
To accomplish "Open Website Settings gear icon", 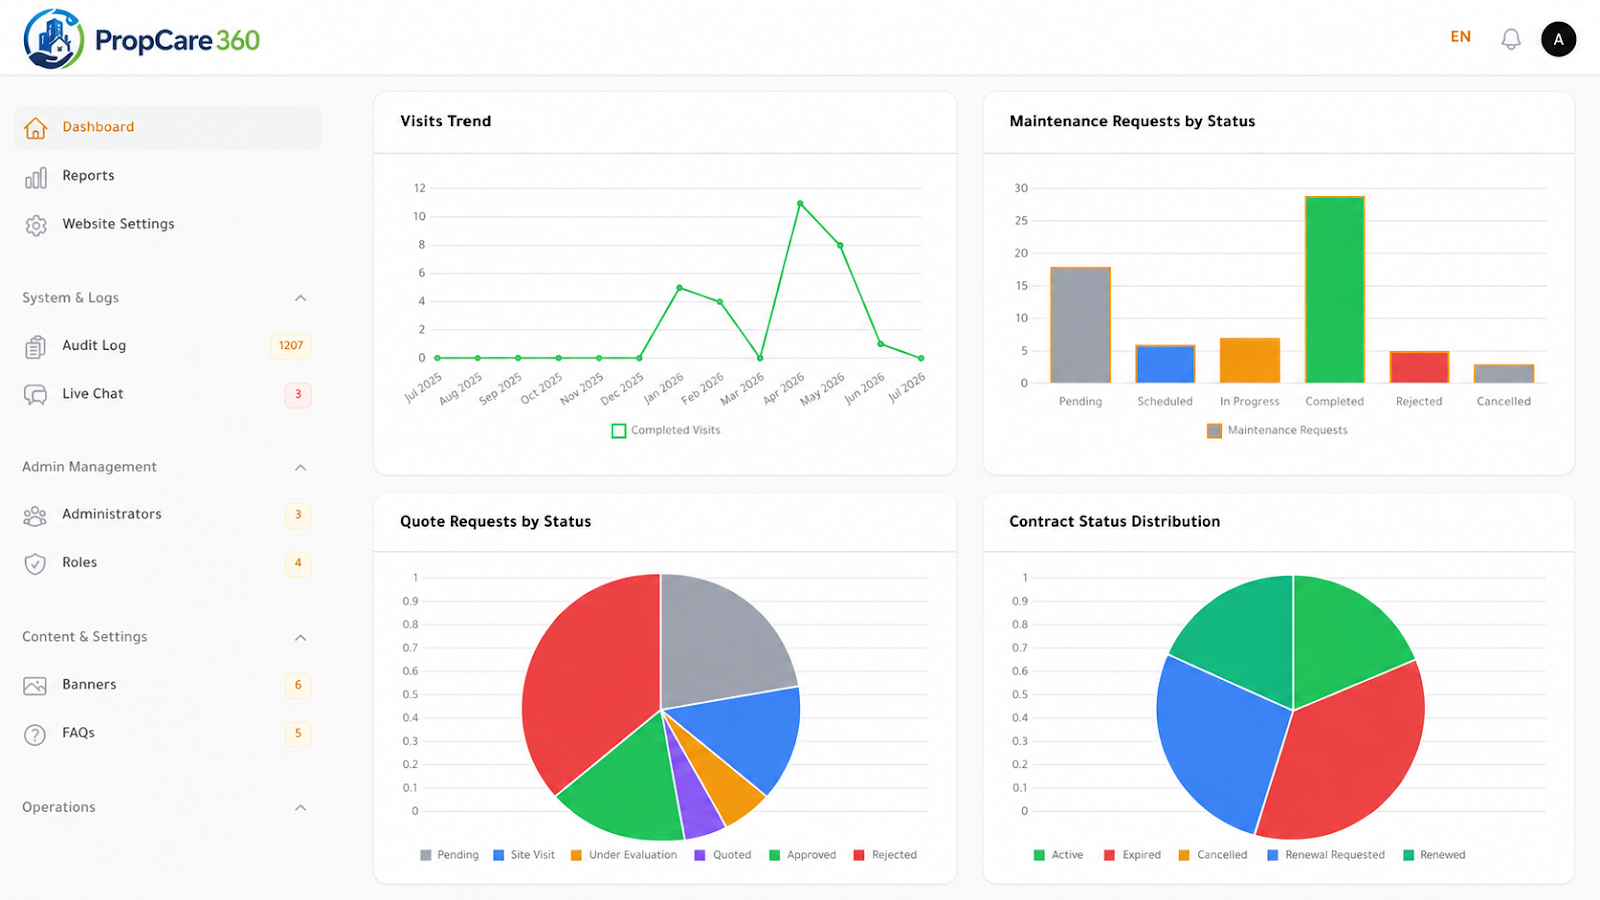I will coord(36,225).
